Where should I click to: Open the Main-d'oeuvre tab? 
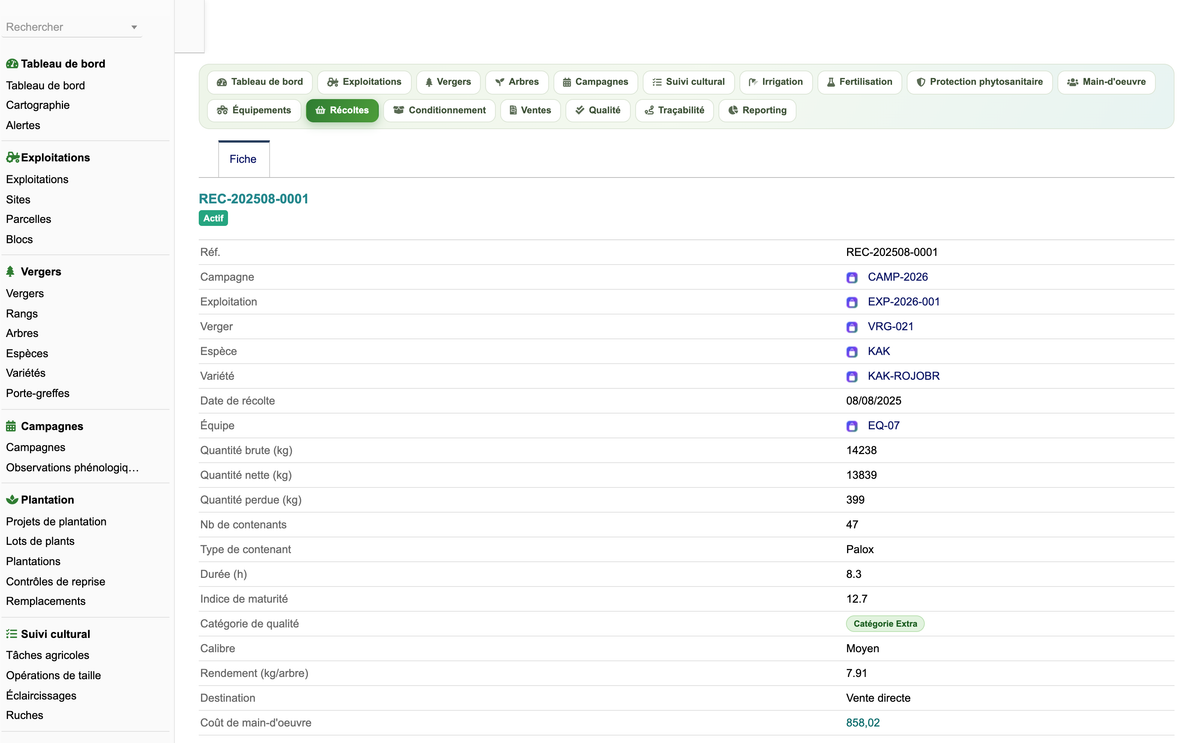[1106, 82]
